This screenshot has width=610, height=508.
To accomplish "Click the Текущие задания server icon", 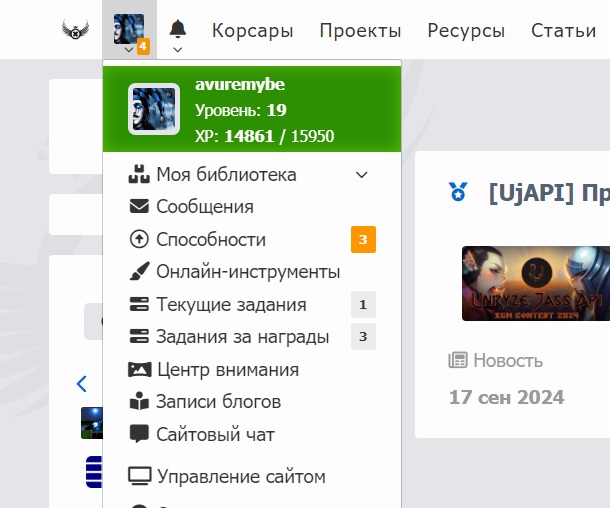I will point(139,304).
